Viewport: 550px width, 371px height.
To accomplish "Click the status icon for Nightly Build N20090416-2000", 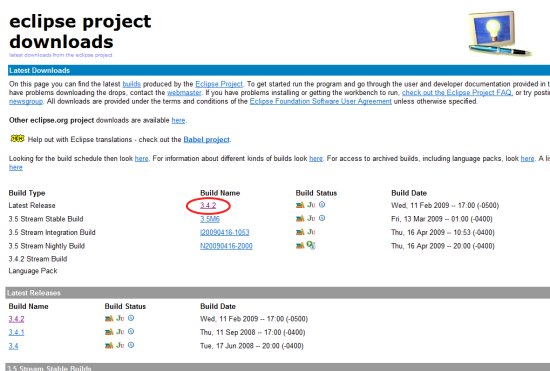I will [x=311, y=245].
